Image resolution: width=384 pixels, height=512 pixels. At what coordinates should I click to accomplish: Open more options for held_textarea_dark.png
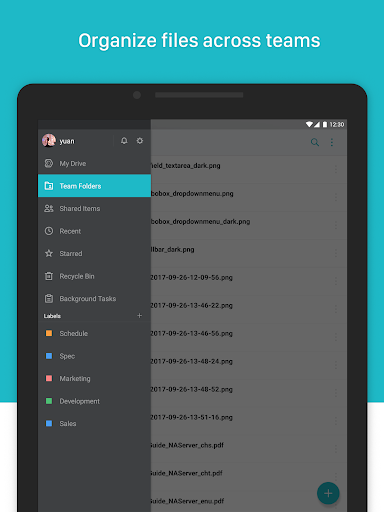(x=336, y=169)
